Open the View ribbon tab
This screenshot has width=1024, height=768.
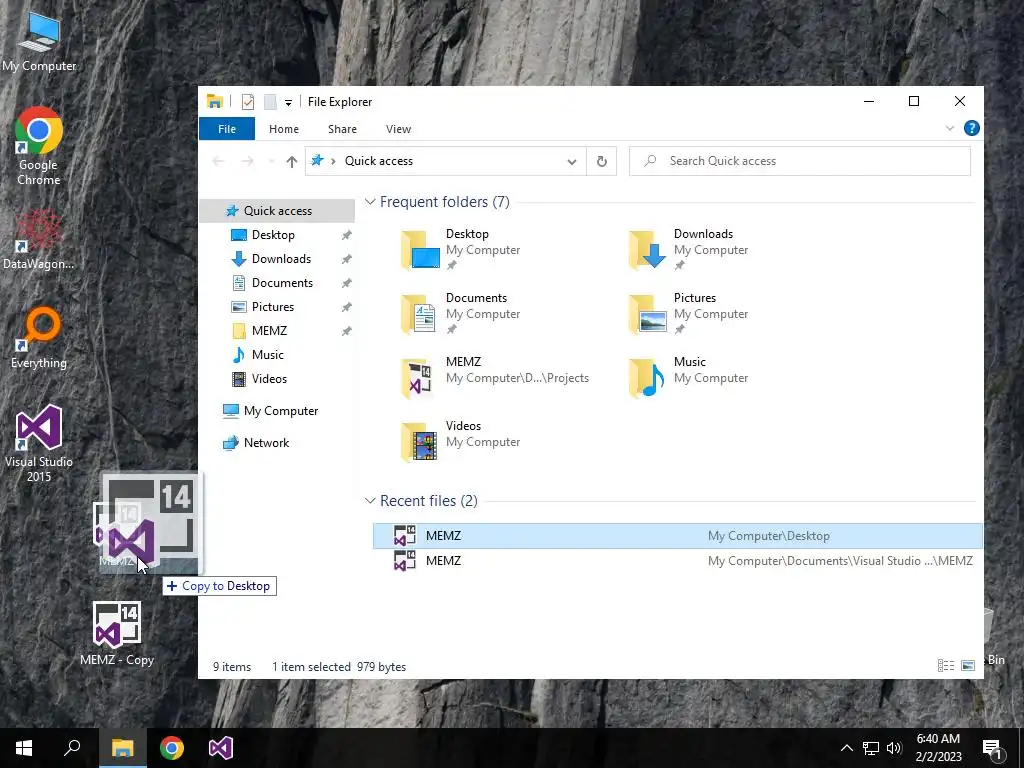pyautogui.click(x=398, y=129)
